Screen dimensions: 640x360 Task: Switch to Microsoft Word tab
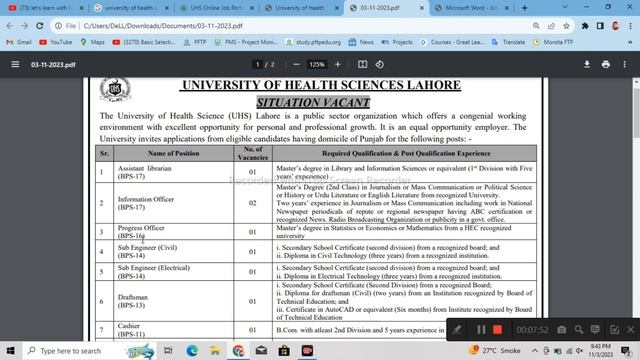point(471,8)
